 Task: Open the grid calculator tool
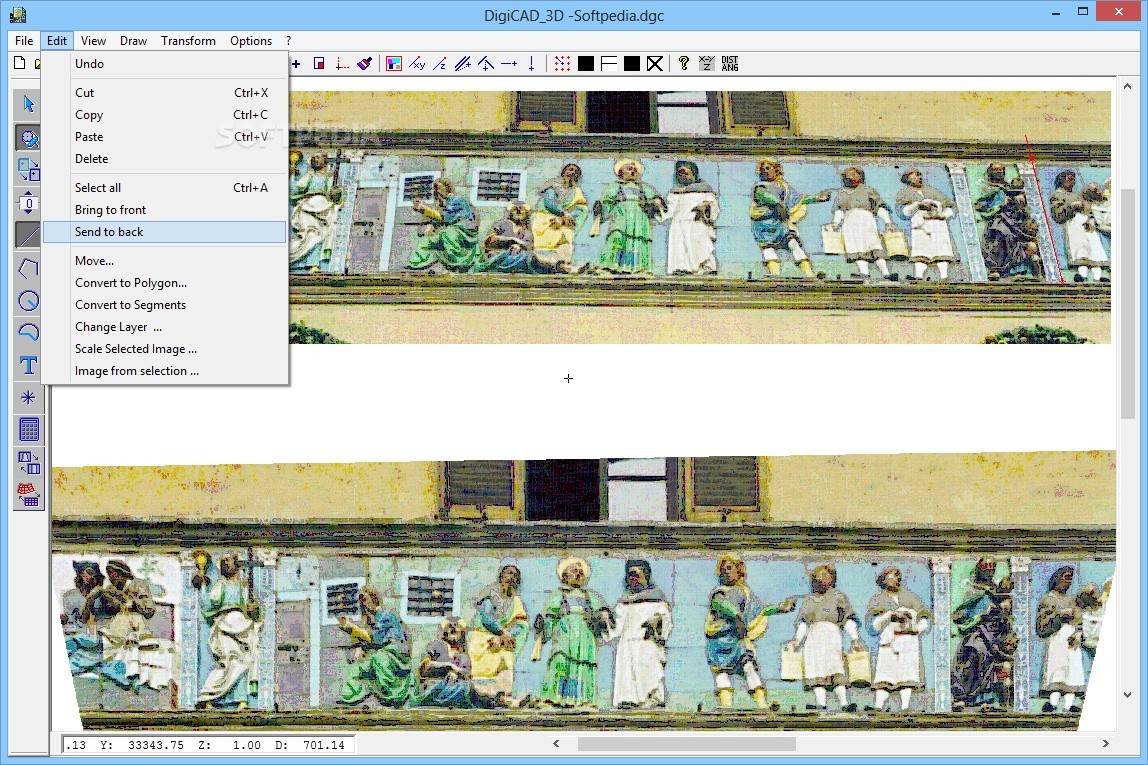click(29, 430)
